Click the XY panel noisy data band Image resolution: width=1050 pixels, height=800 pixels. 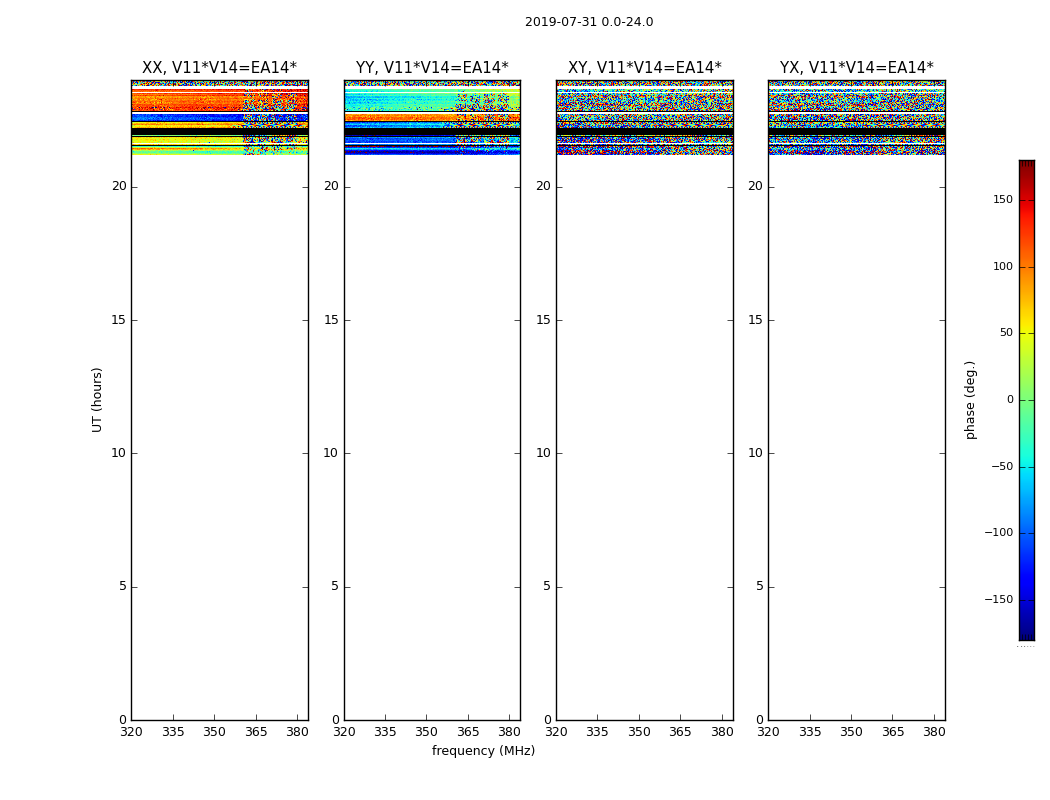tap(645, 118)
